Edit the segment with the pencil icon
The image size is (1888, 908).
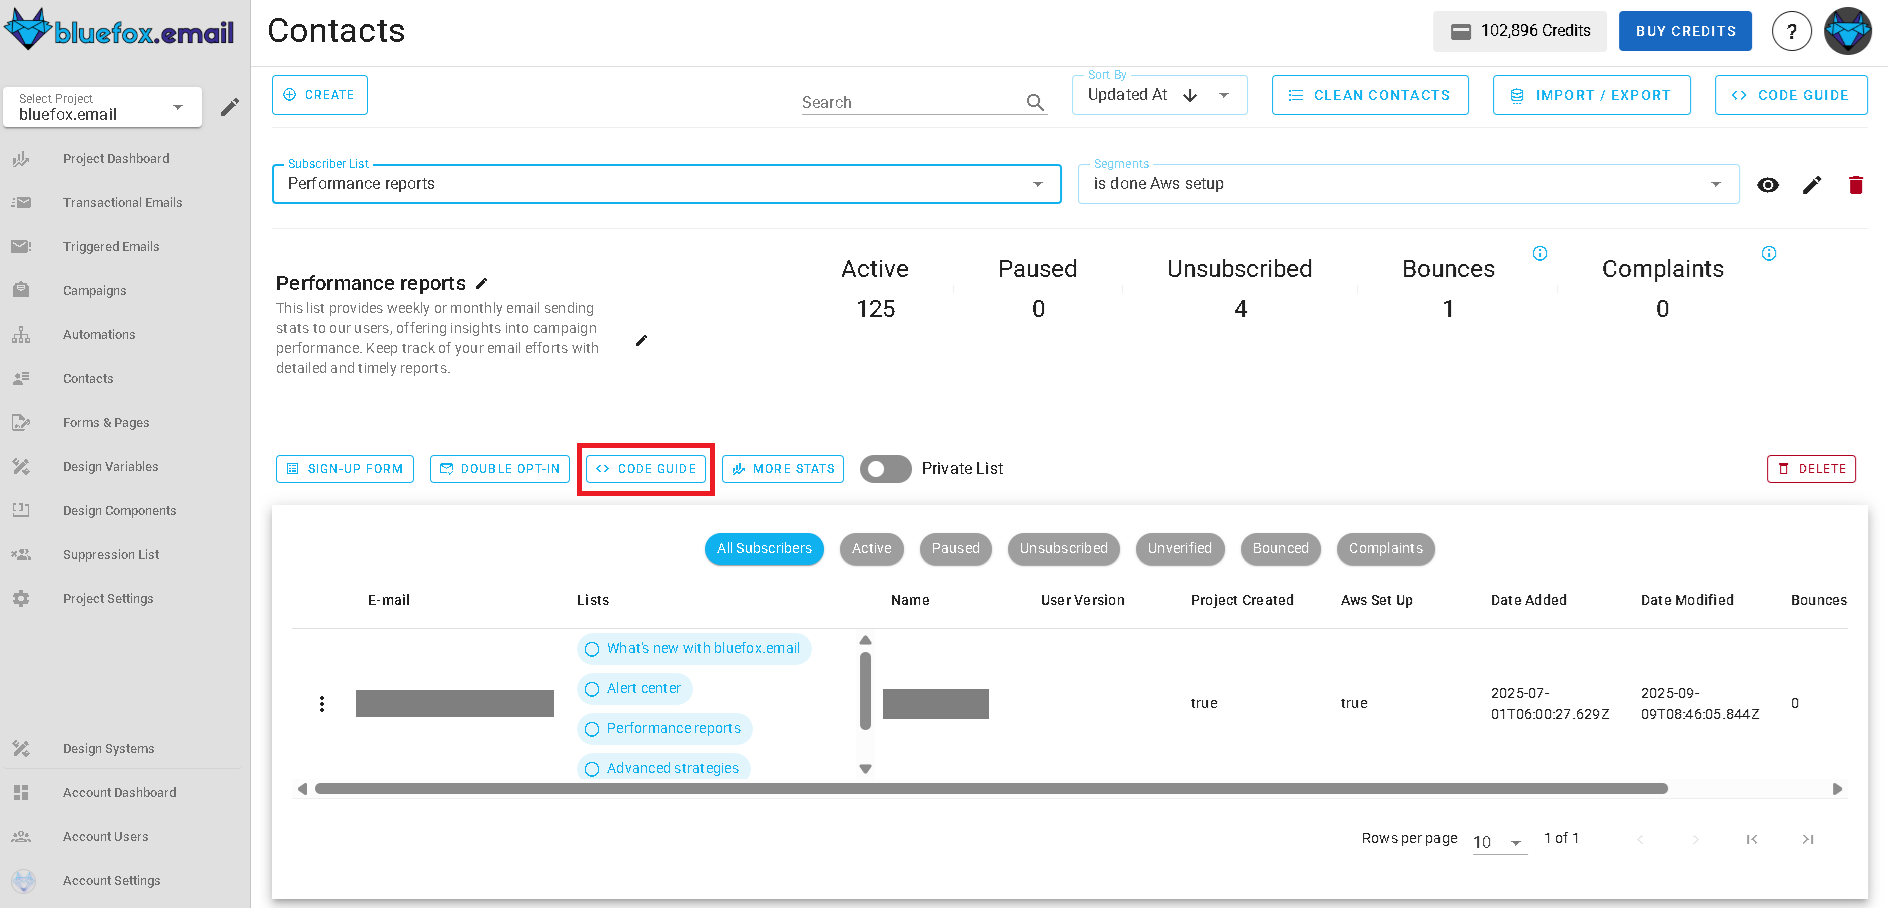[x=1812, y=185]
